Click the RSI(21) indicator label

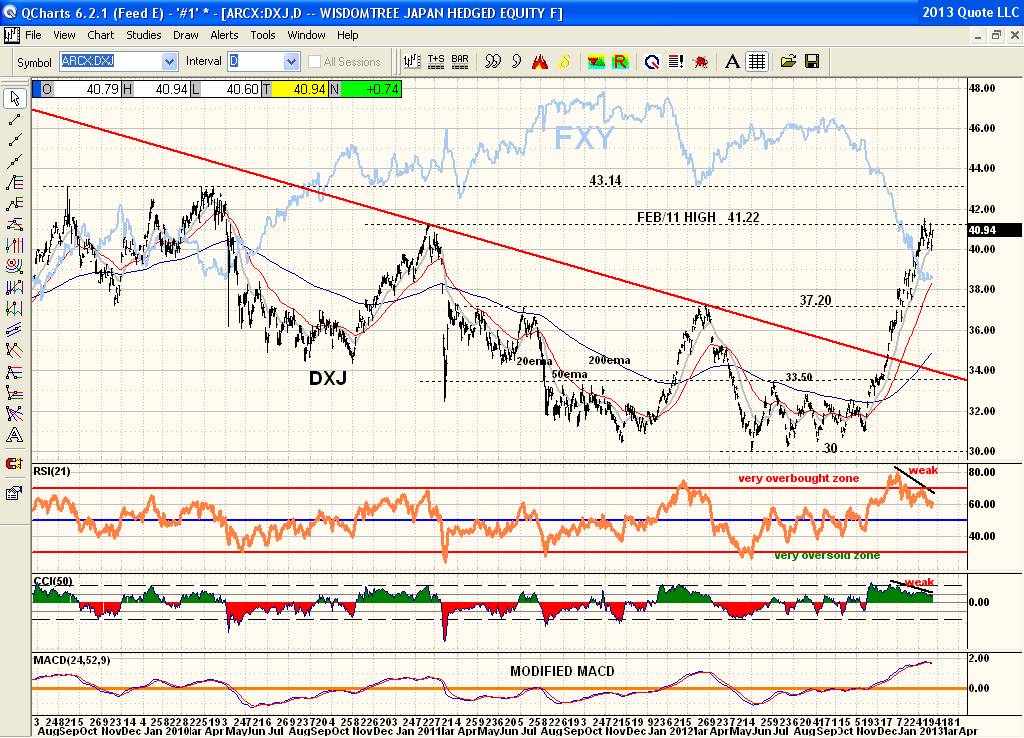49,472
